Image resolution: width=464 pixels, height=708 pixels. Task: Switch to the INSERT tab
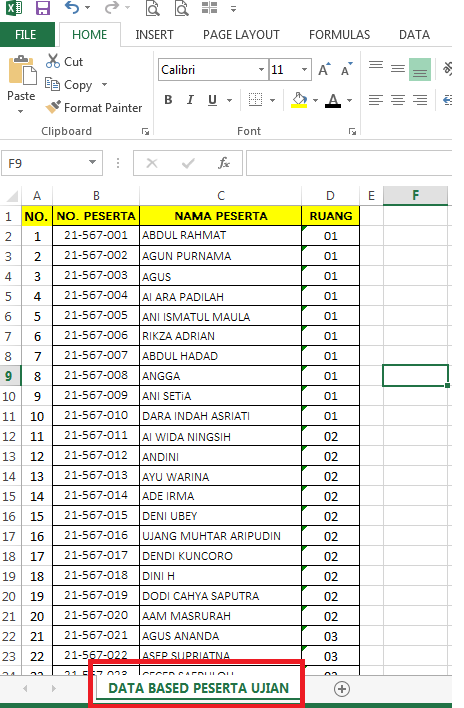154,35
